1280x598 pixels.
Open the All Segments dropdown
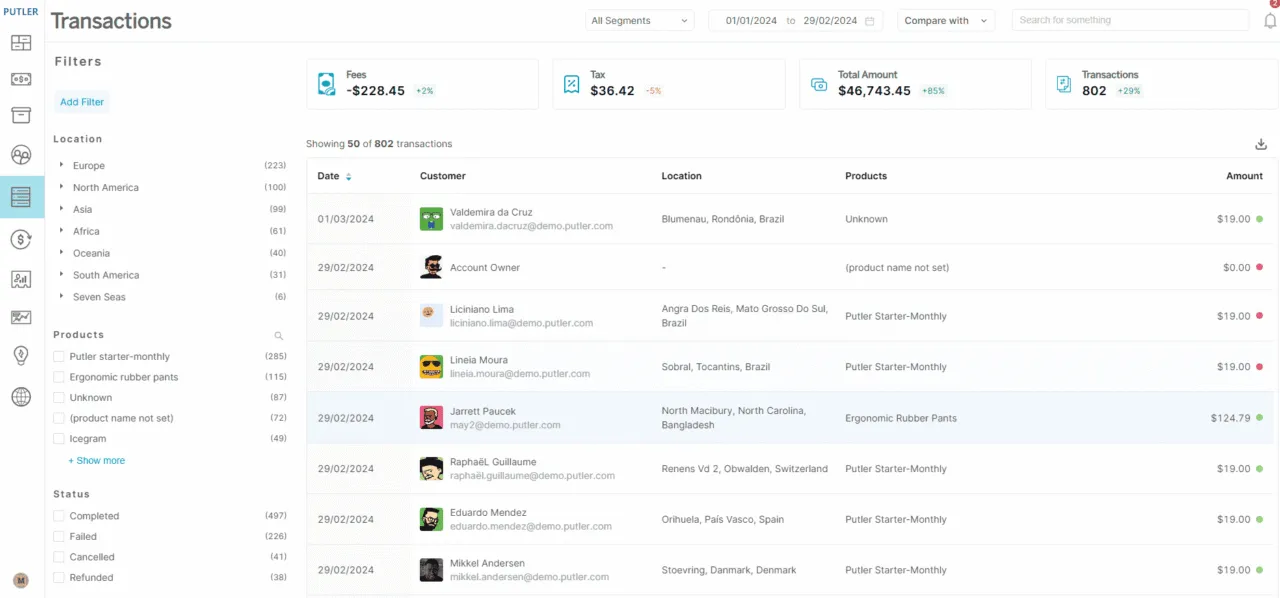point(640,21)
